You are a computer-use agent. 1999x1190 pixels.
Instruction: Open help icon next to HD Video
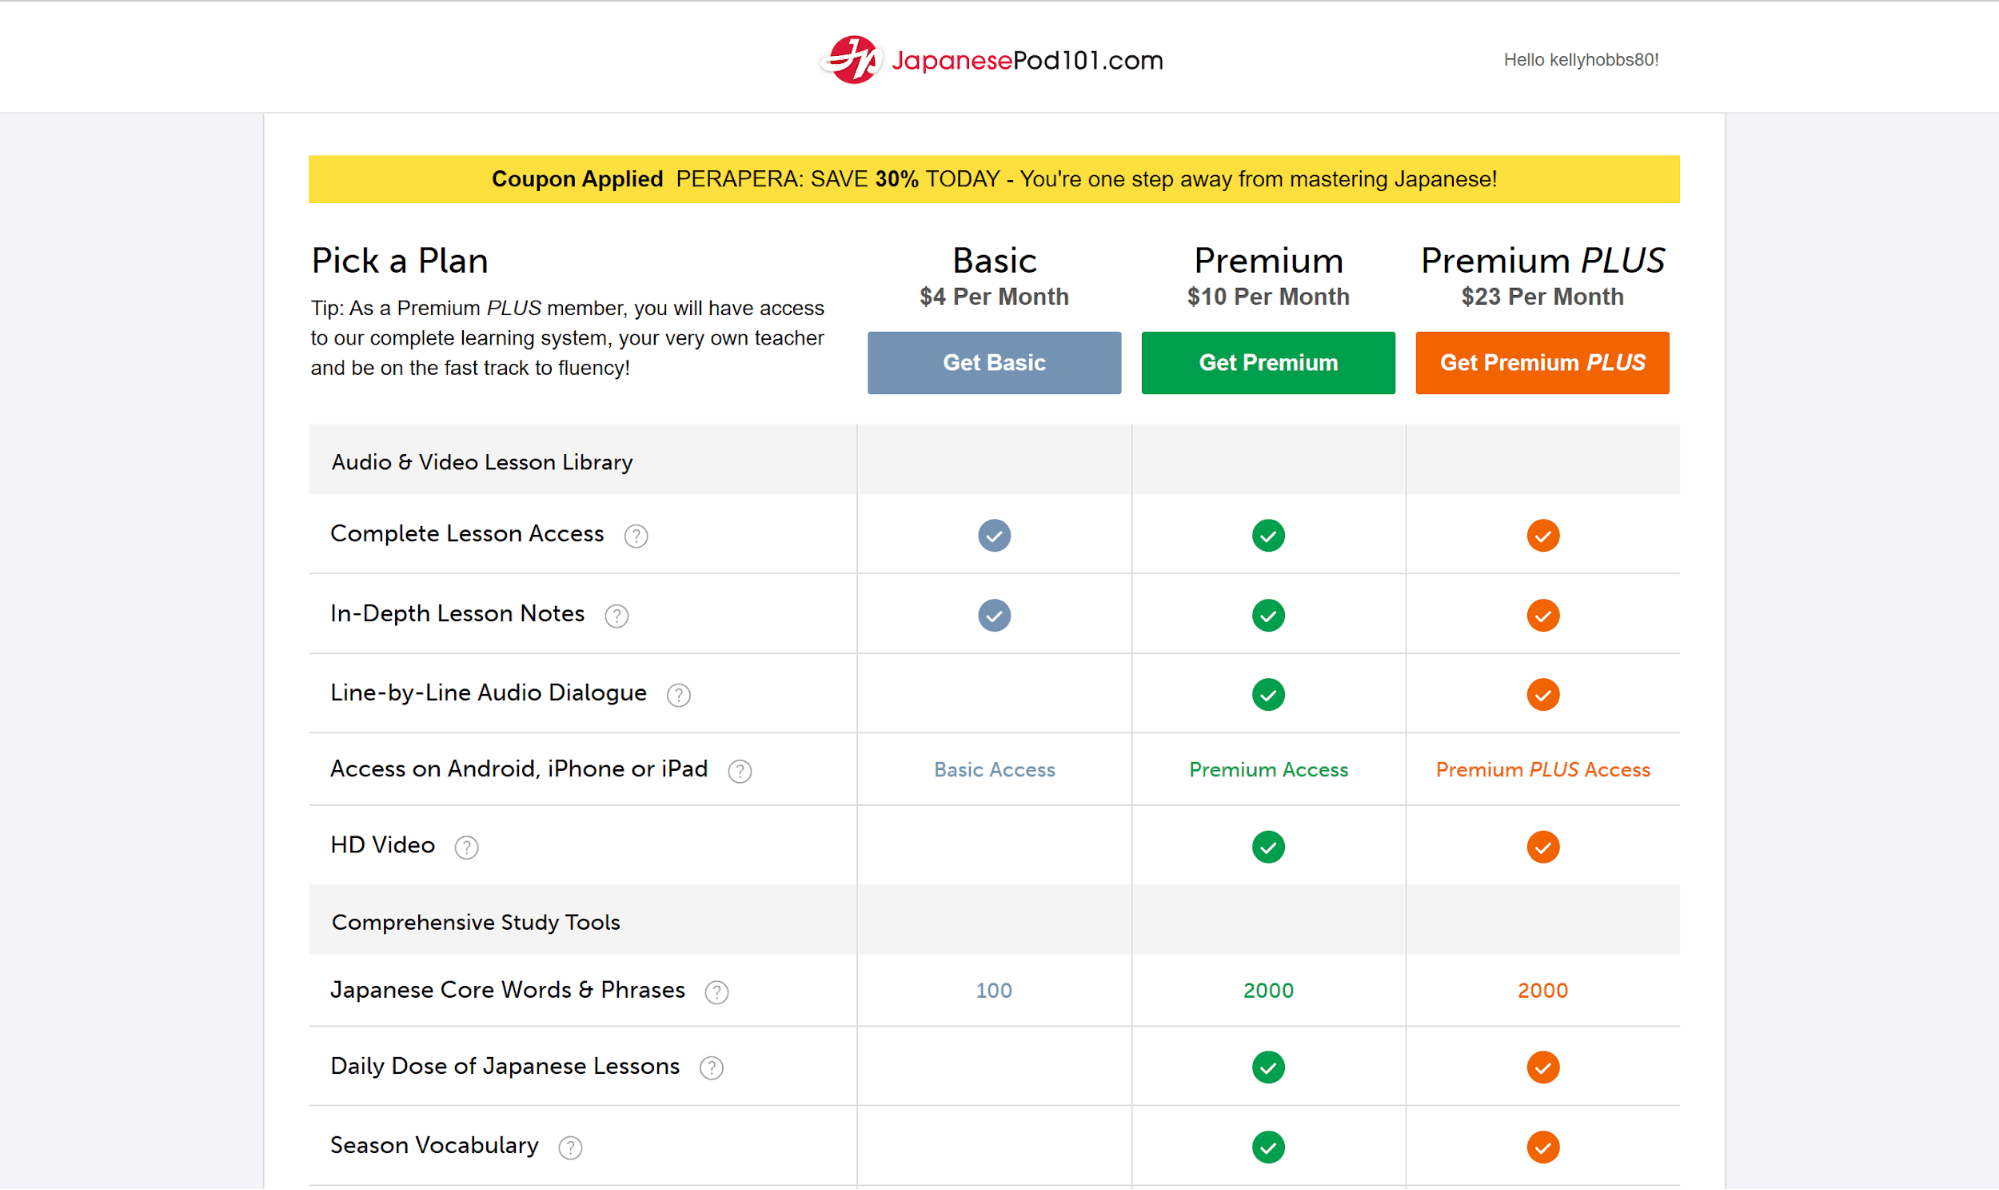click(466, 848)
